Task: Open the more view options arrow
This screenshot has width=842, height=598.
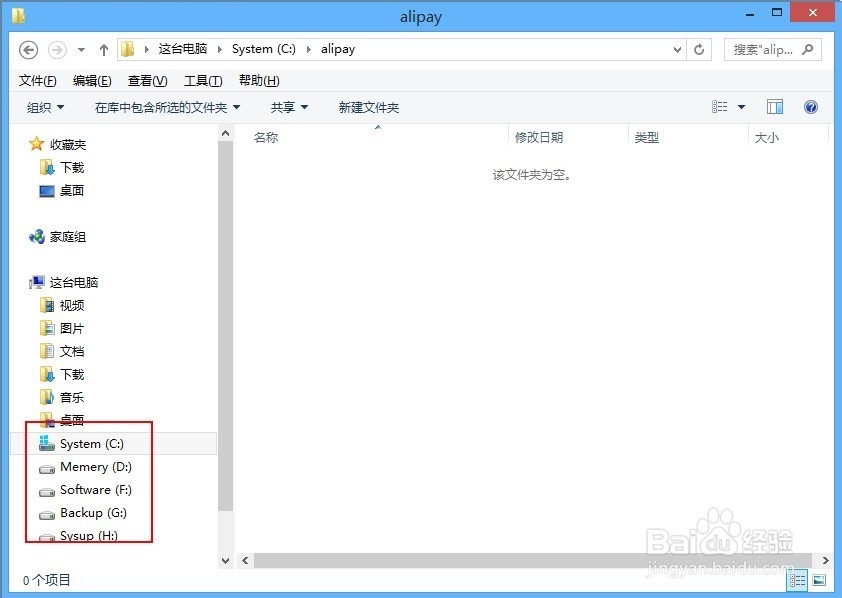Action: [742, 107]
